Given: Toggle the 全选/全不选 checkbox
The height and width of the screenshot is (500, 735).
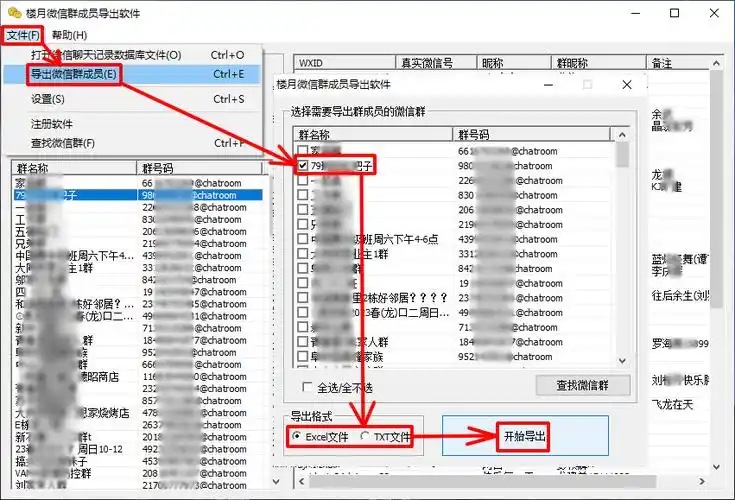Looking at the screenshot, I should (x=307, y=387).
